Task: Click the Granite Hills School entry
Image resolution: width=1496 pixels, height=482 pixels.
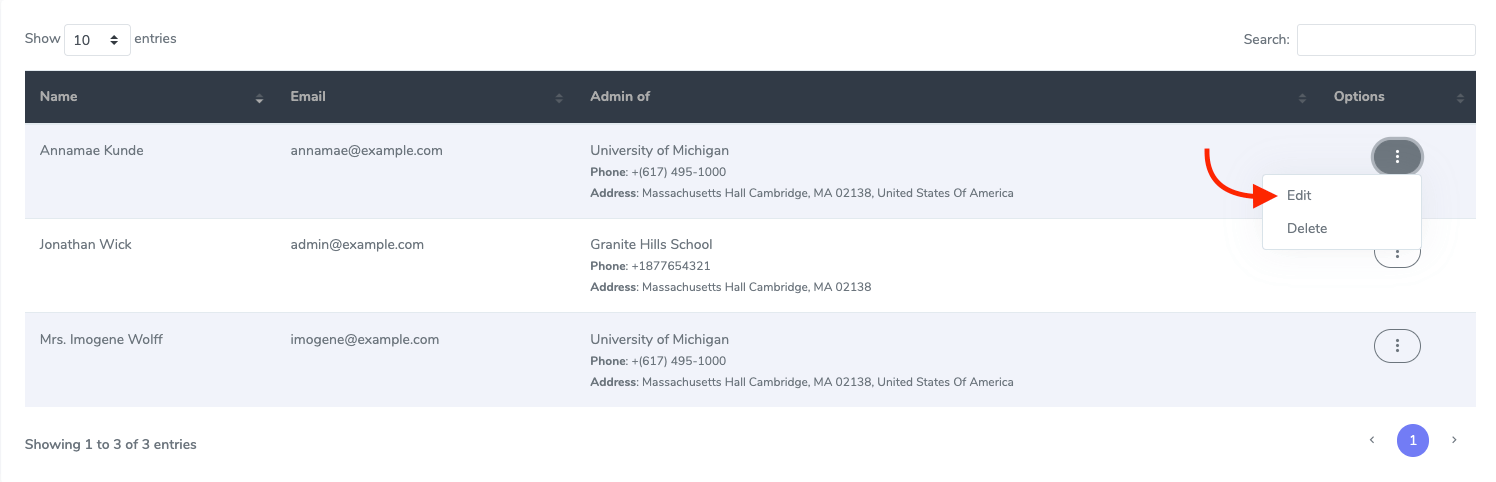Action: 651,245
